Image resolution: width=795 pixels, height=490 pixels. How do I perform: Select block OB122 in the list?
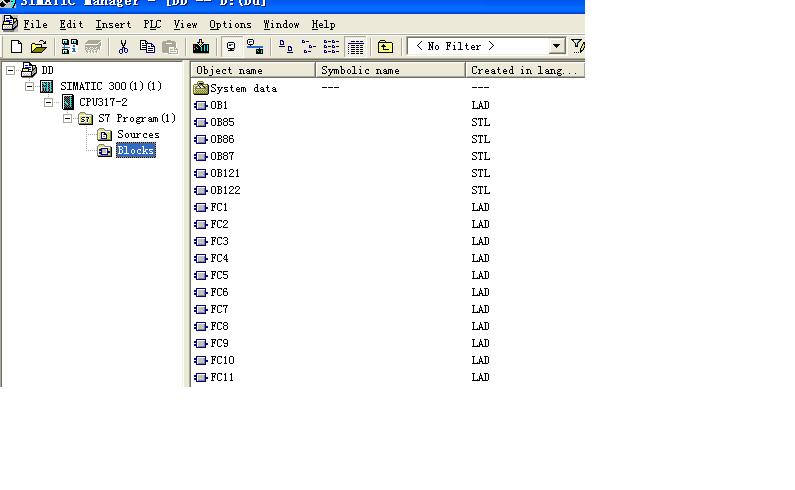point(225,190)
